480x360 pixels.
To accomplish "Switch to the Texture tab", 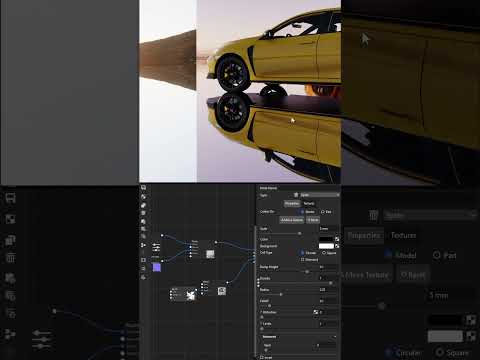I will (309, 203).
